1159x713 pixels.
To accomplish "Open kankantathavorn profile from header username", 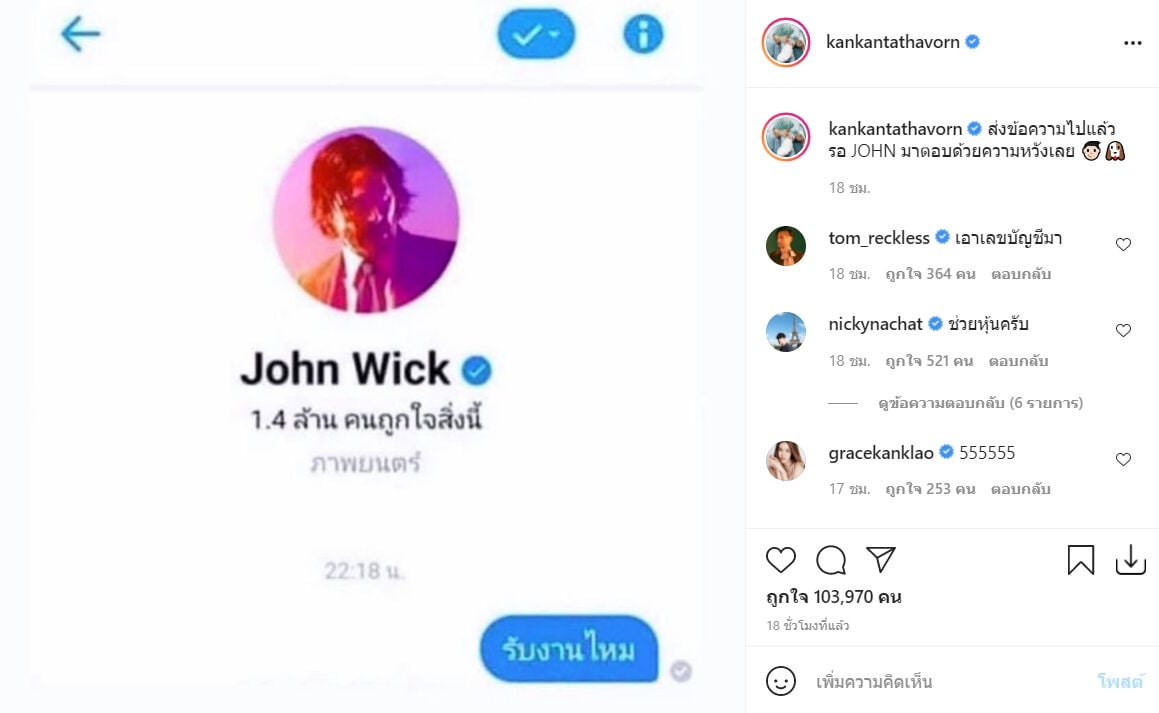I will (x=893, y=42).
